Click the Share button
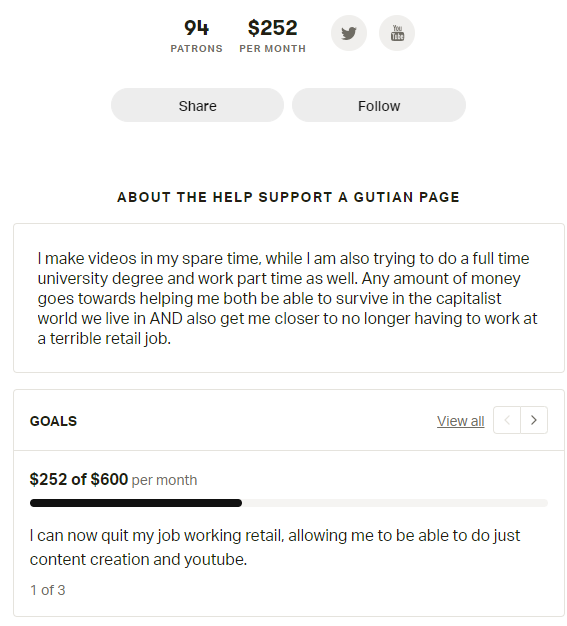 (197, 105)
